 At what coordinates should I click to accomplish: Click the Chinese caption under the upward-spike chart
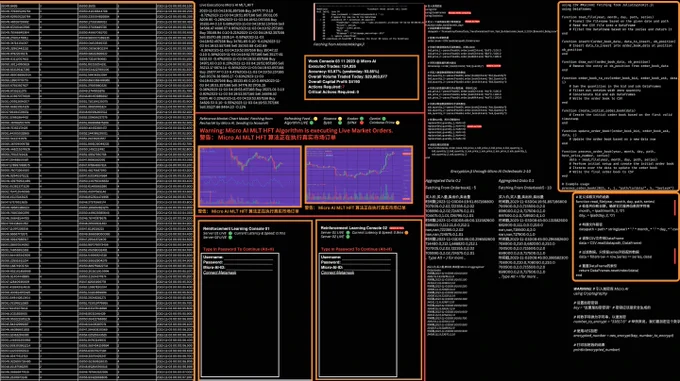click(x=356, y=208)
